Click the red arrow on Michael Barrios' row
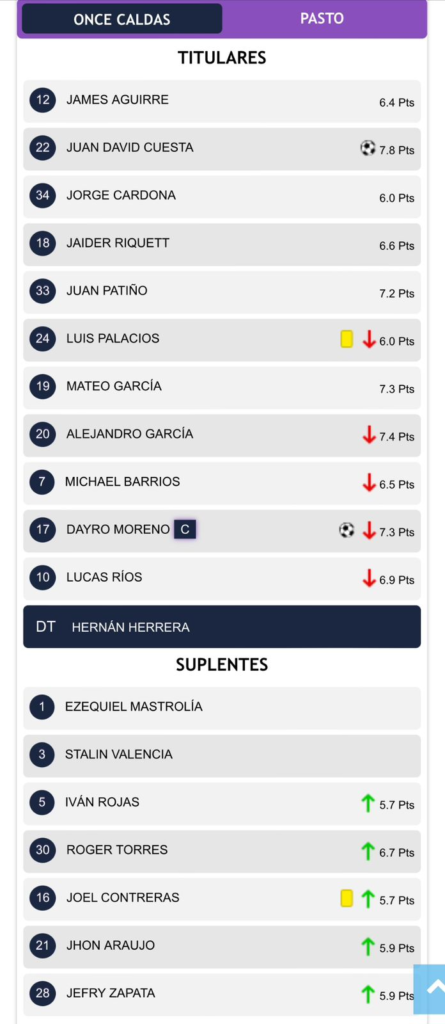Screen dimensions: 445x1024 (369, 483)
